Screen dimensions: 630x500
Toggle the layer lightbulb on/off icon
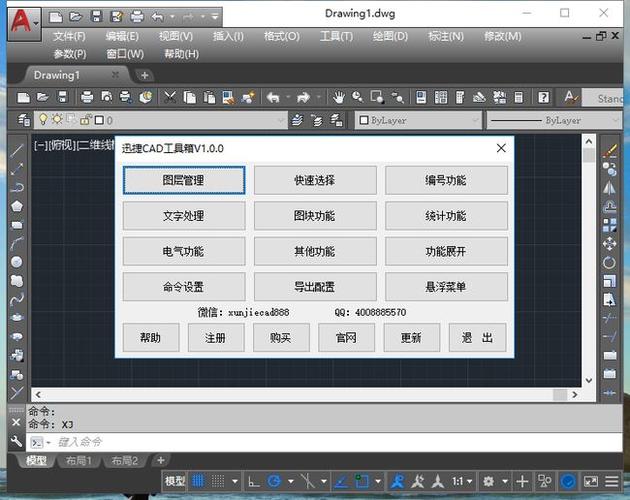(x=43, y=119)
